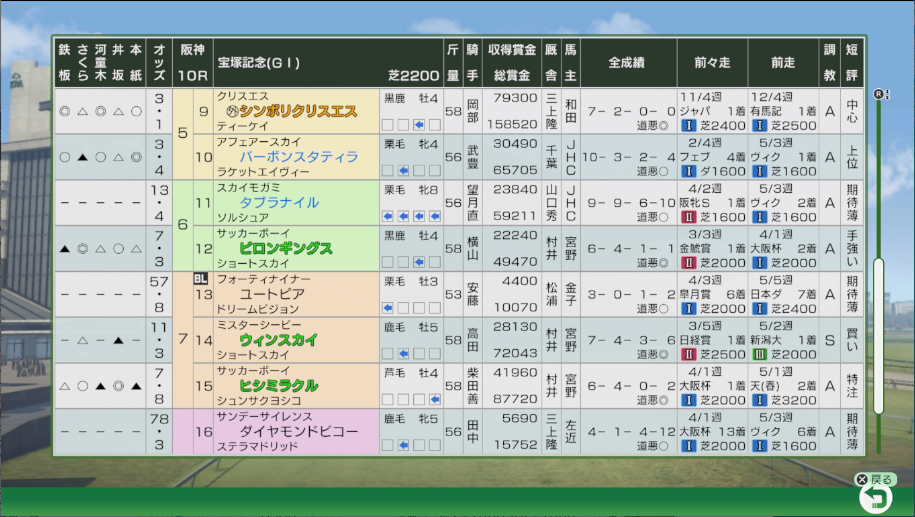This screenshot has width=915, height=517.
Task: Click the Grade II icon under 阪牝S
Action: tap(688, 217)
